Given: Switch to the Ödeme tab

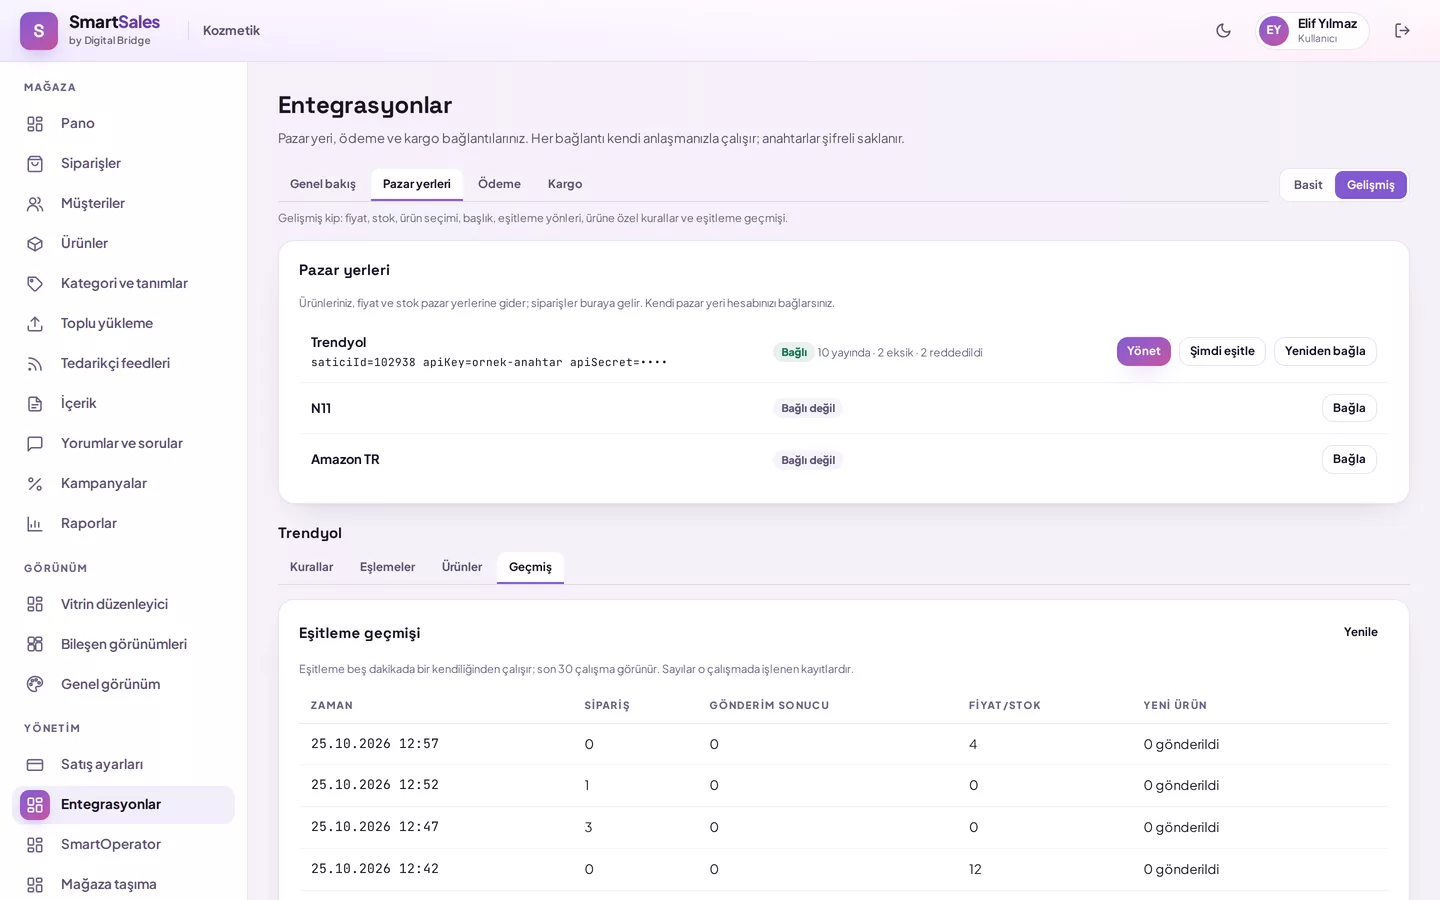Looking at the screenshot, I should point(499,184).
